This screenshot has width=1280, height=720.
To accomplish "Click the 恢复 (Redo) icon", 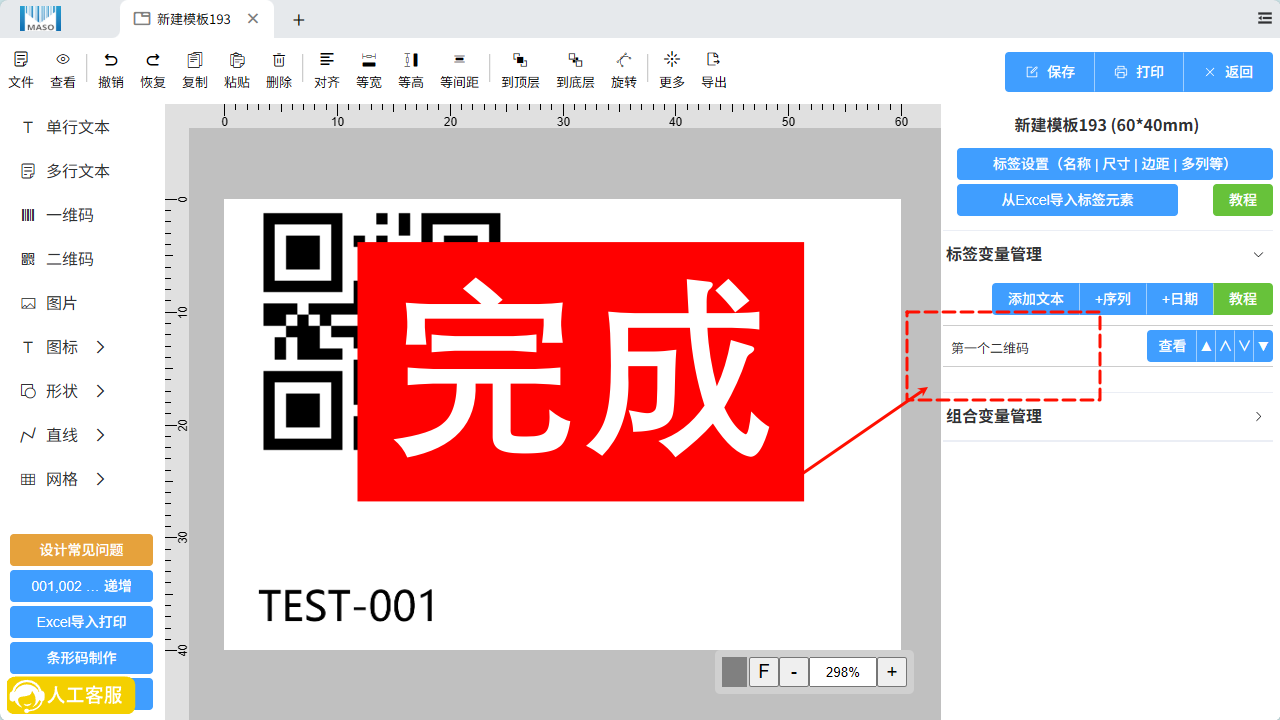I will pos(153,70).
